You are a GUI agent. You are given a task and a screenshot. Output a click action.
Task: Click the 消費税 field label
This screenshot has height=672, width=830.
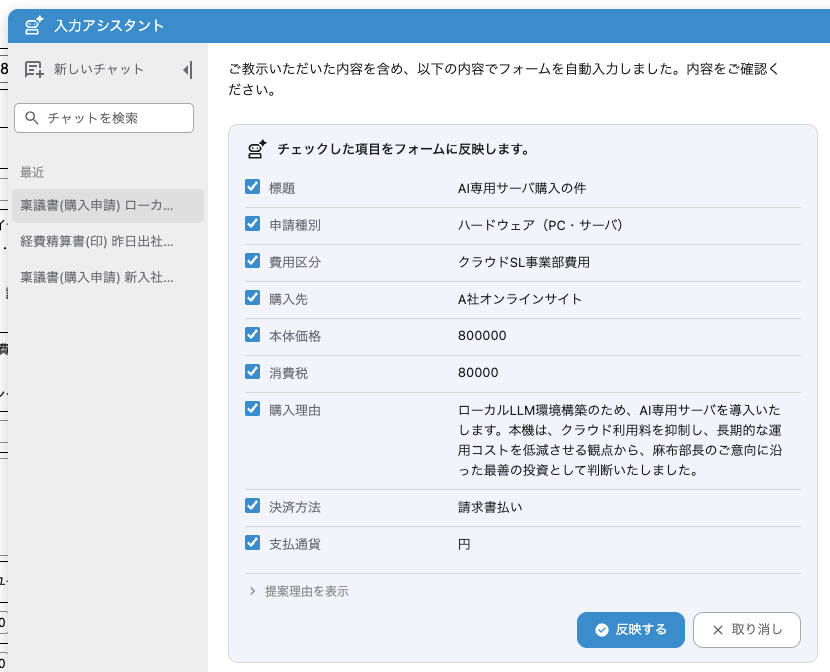point(288,374)
